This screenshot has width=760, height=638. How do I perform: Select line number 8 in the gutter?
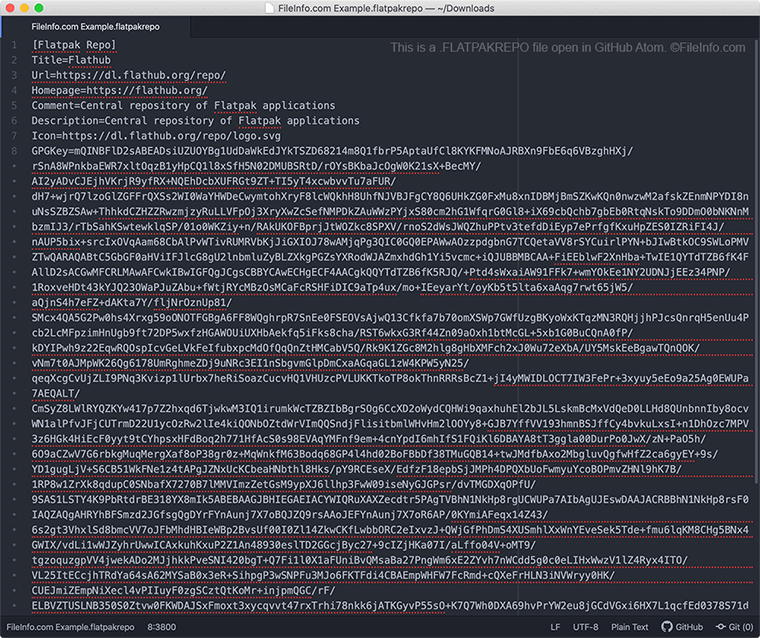pyautogui.click(x=13, y=150)
